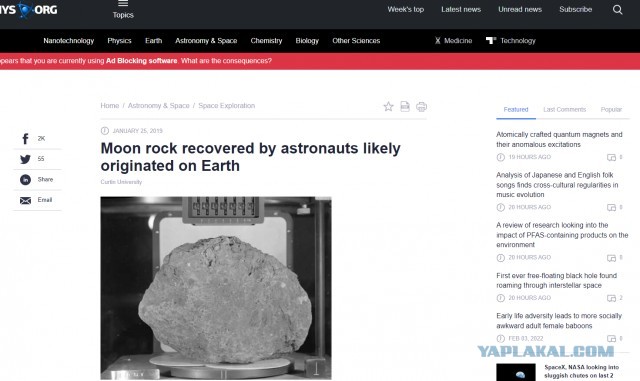Share on Twitter icon
Image resolution: width=640 pixels, height=381 pixels.
coord(25,159)
